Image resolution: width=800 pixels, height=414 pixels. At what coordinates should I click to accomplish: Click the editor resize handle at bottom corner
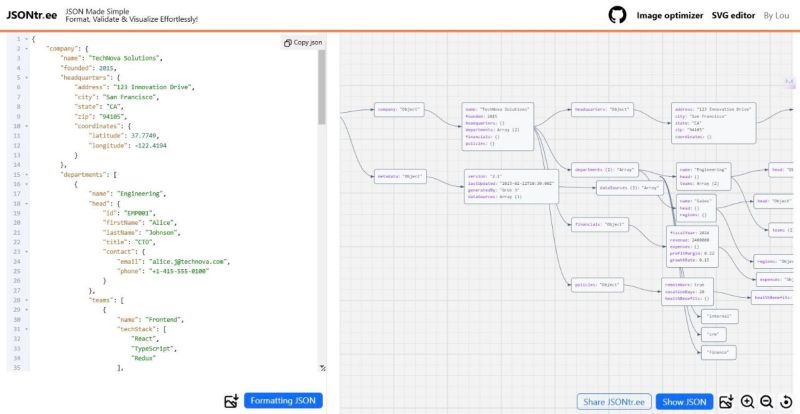point(322,368)
